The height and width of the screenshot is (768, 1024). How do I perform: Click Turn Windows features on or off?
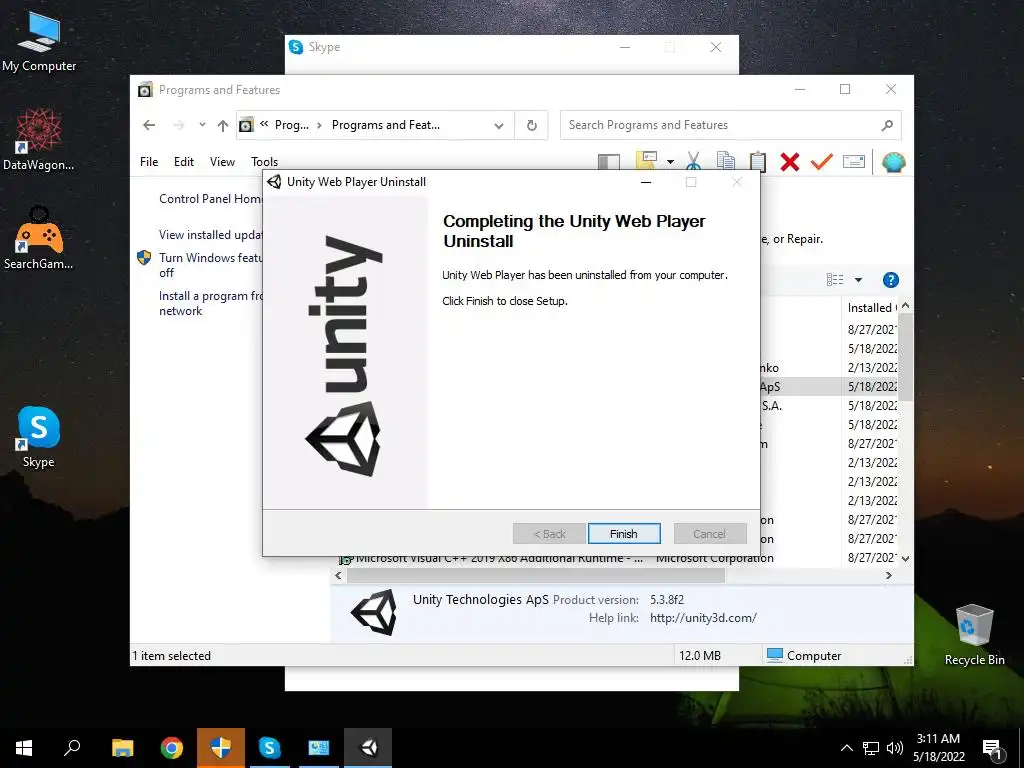[210, 265]
